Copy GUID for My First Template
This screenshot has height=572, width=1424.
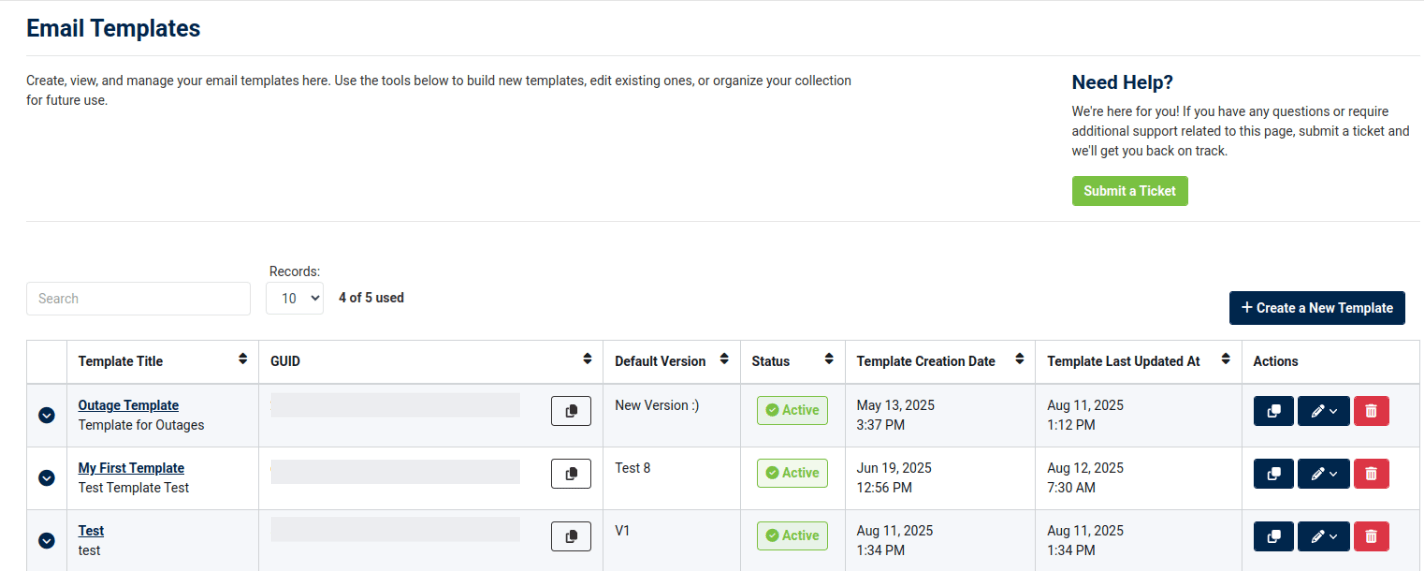coord(571,474)
